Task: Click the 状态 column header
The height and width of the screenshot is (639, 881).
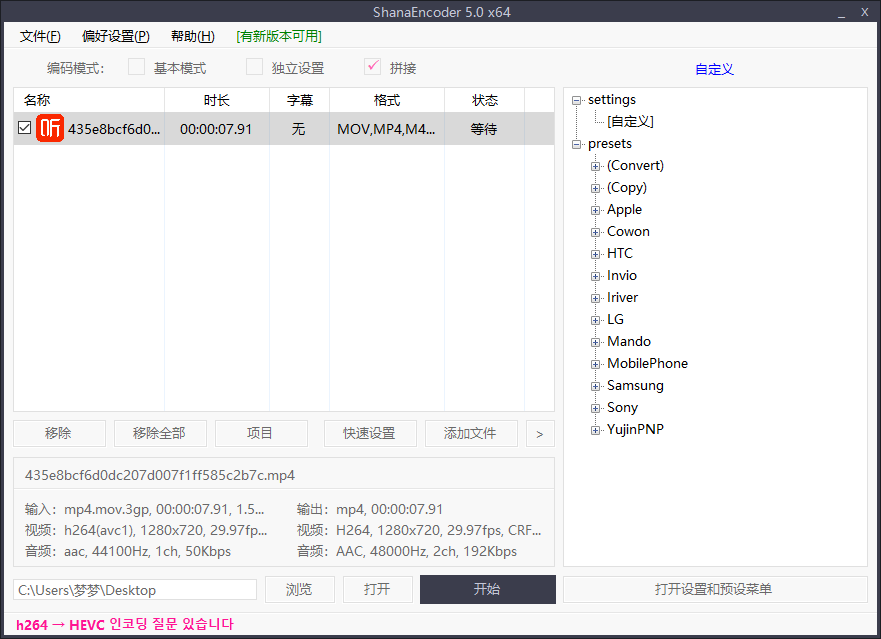Action: point(484,100)
